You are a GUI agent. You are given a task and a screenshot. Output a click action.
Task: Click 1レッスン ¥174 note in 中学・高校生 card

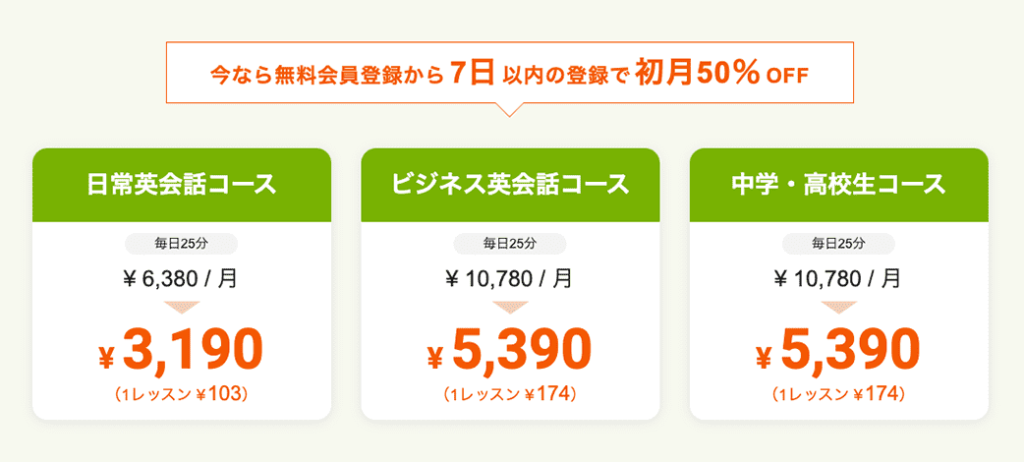pos(838,394)
